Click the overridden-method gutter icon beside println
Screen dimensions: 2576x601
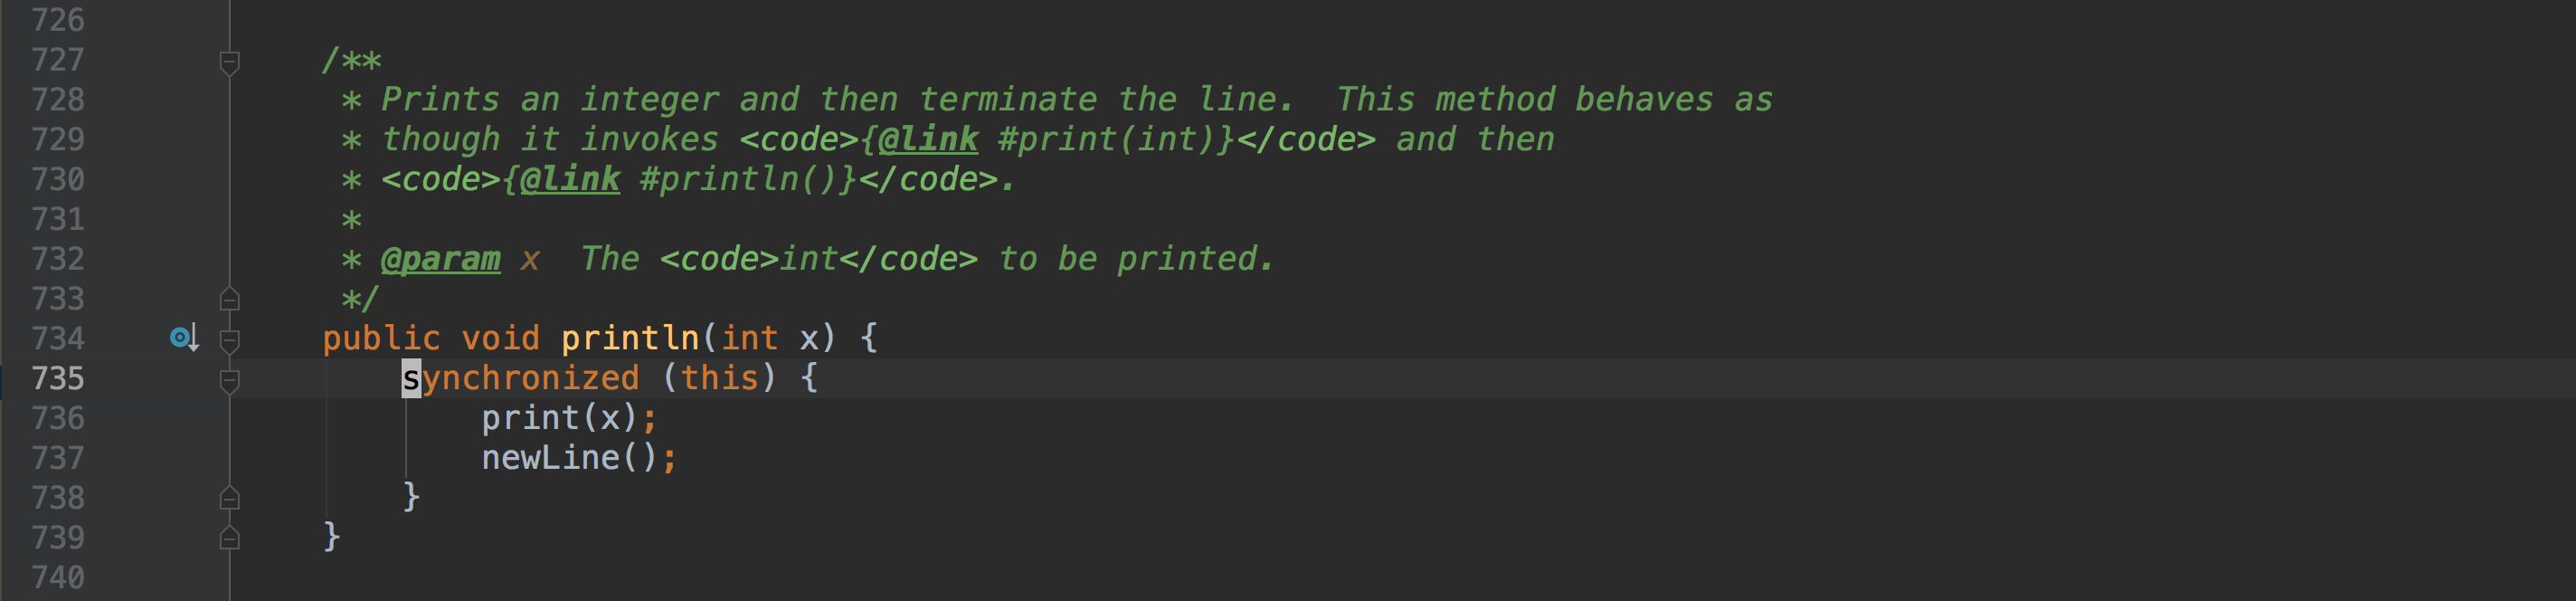(183, 338)
